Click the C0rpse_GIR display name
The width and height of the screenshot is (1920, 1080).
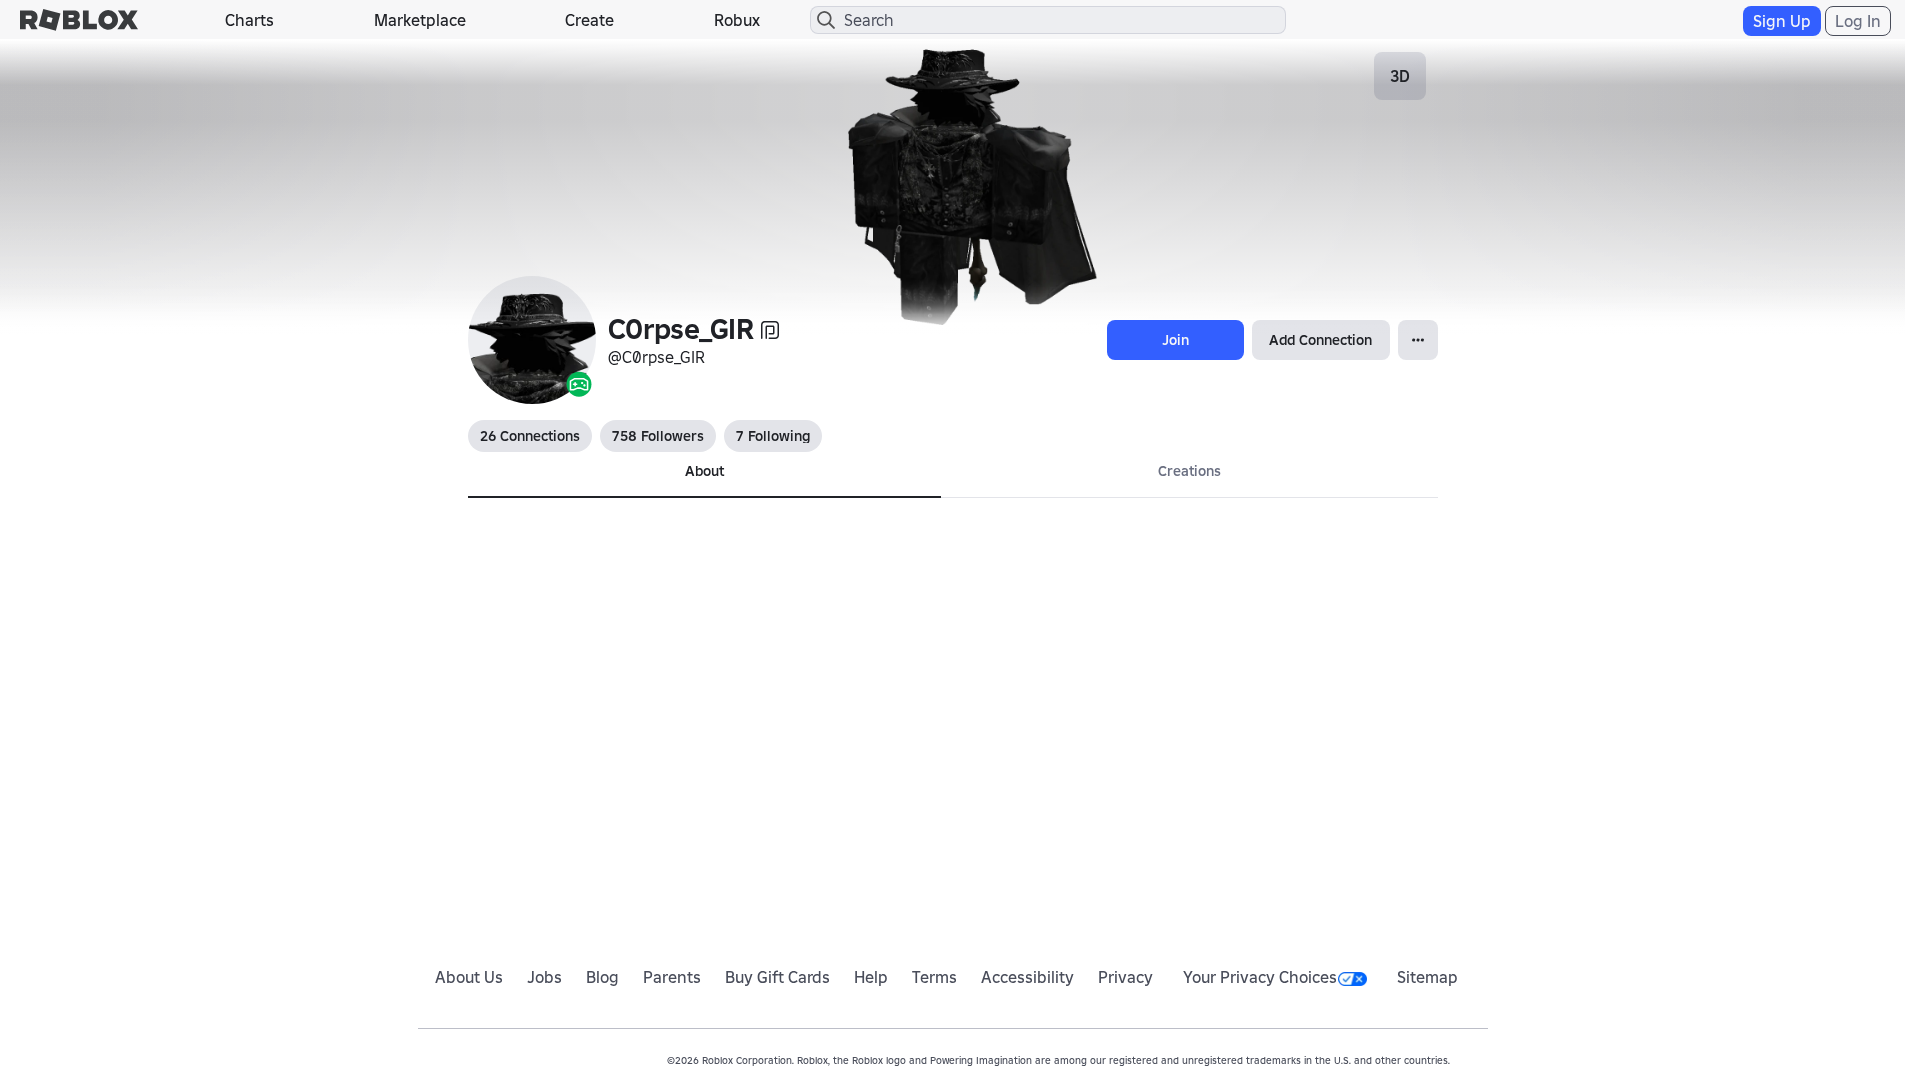[x=681, y=329]
